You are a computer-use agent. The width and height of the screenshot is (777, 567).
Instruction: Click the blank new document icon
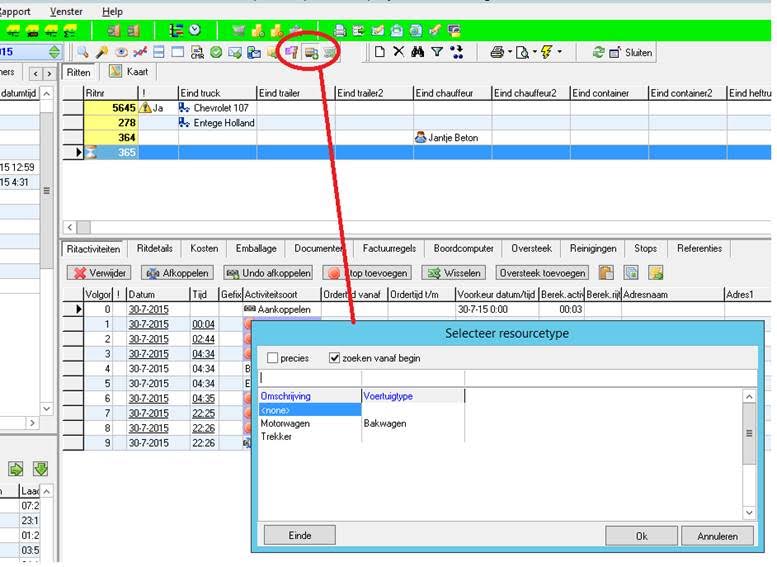(x=379, y=52)
